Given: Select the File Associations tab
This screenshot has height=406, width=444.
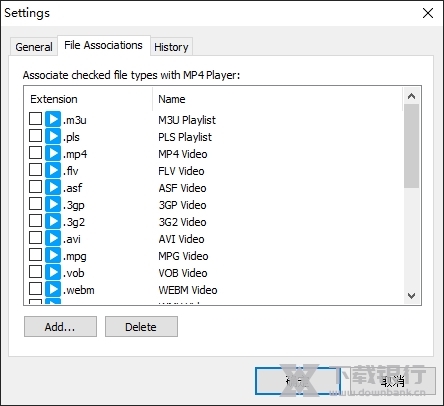Looking at the screenshot, I should pos(103,45).
